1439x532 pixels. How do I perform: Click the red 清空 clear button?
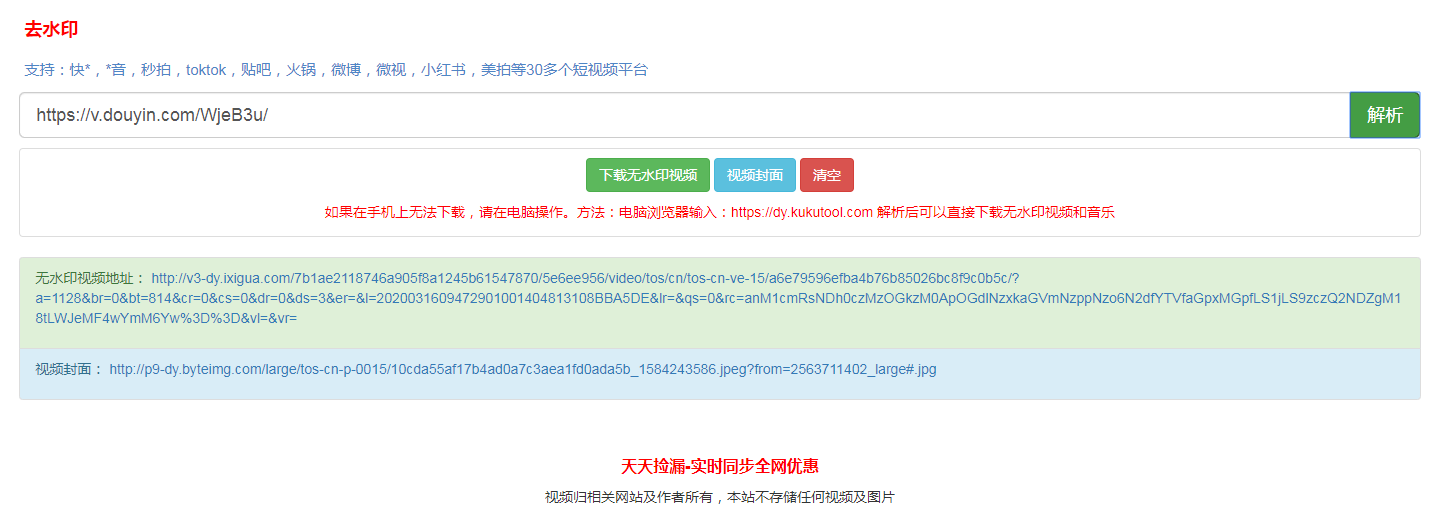[827, 175]
